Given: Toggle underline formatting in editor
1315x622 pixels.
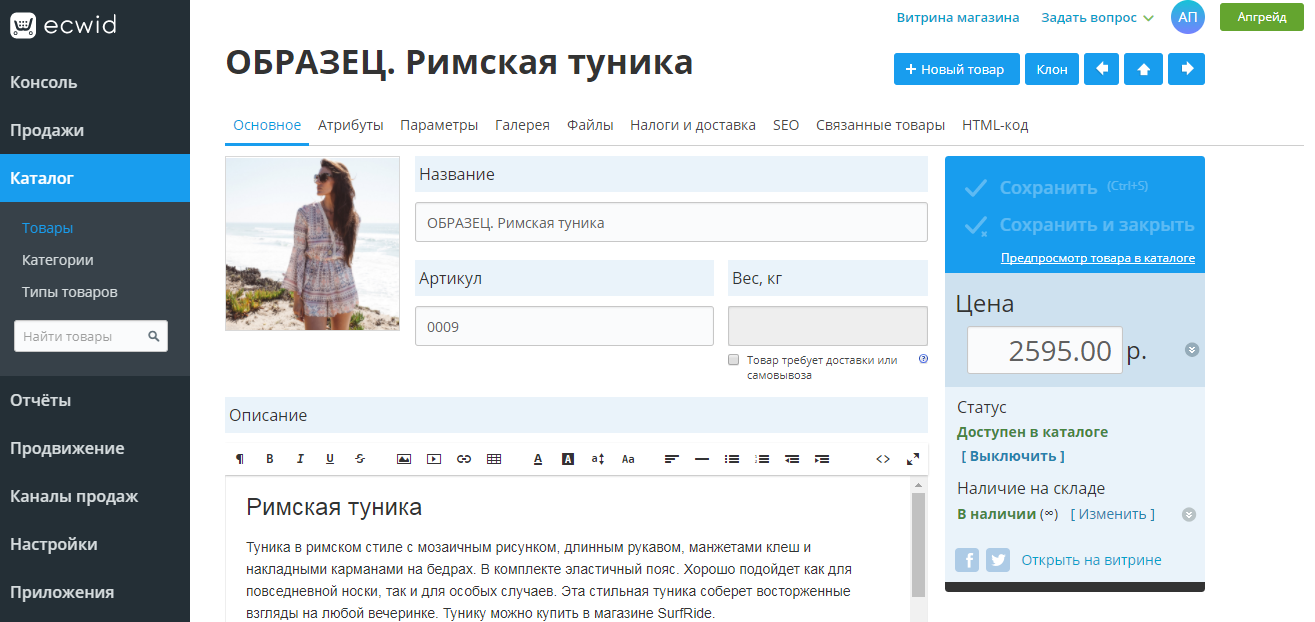Looking at the screenshot, I should click(x=330, y=458).
